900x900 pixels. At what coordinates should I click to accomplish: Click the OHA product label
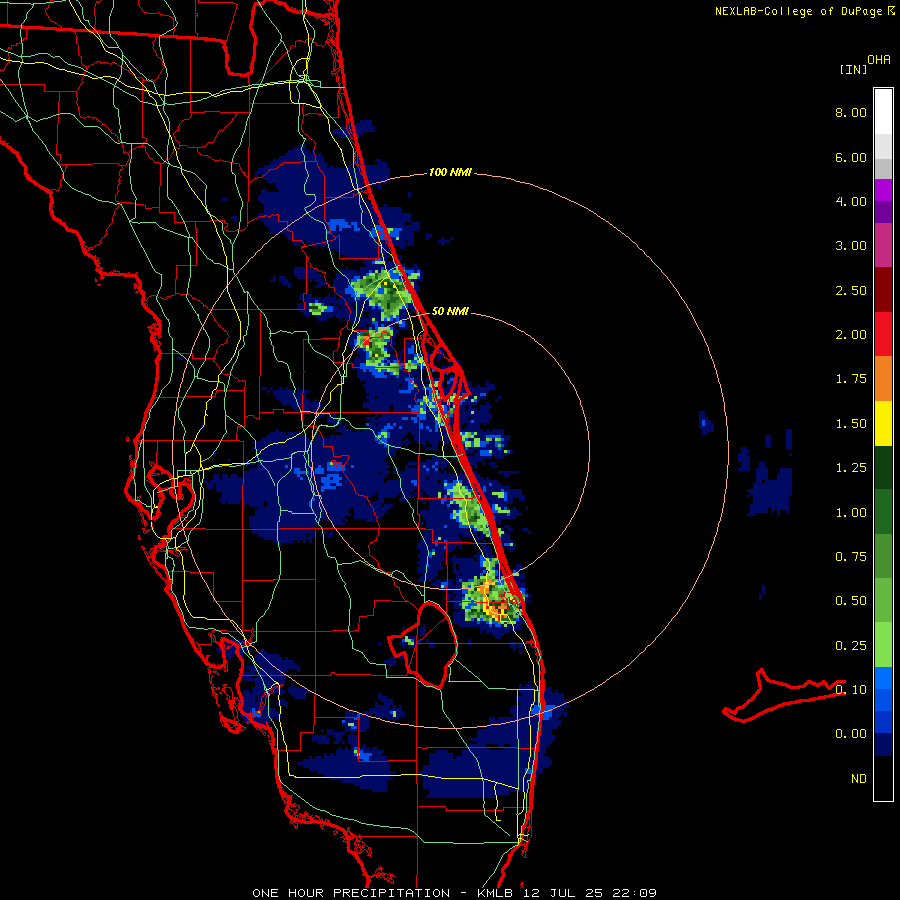pos(879,60)
